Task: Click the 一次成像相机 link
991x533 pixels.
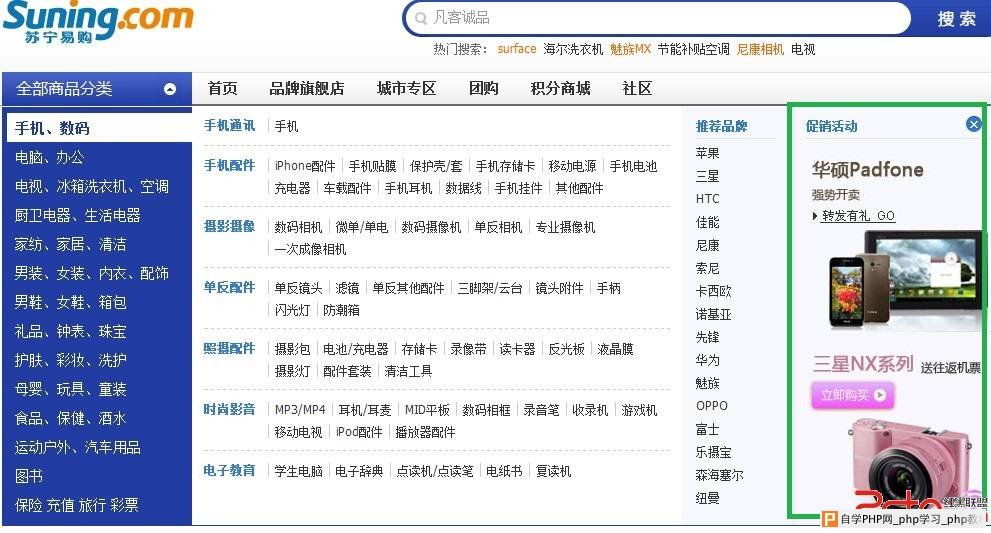Action: (310, 249)
